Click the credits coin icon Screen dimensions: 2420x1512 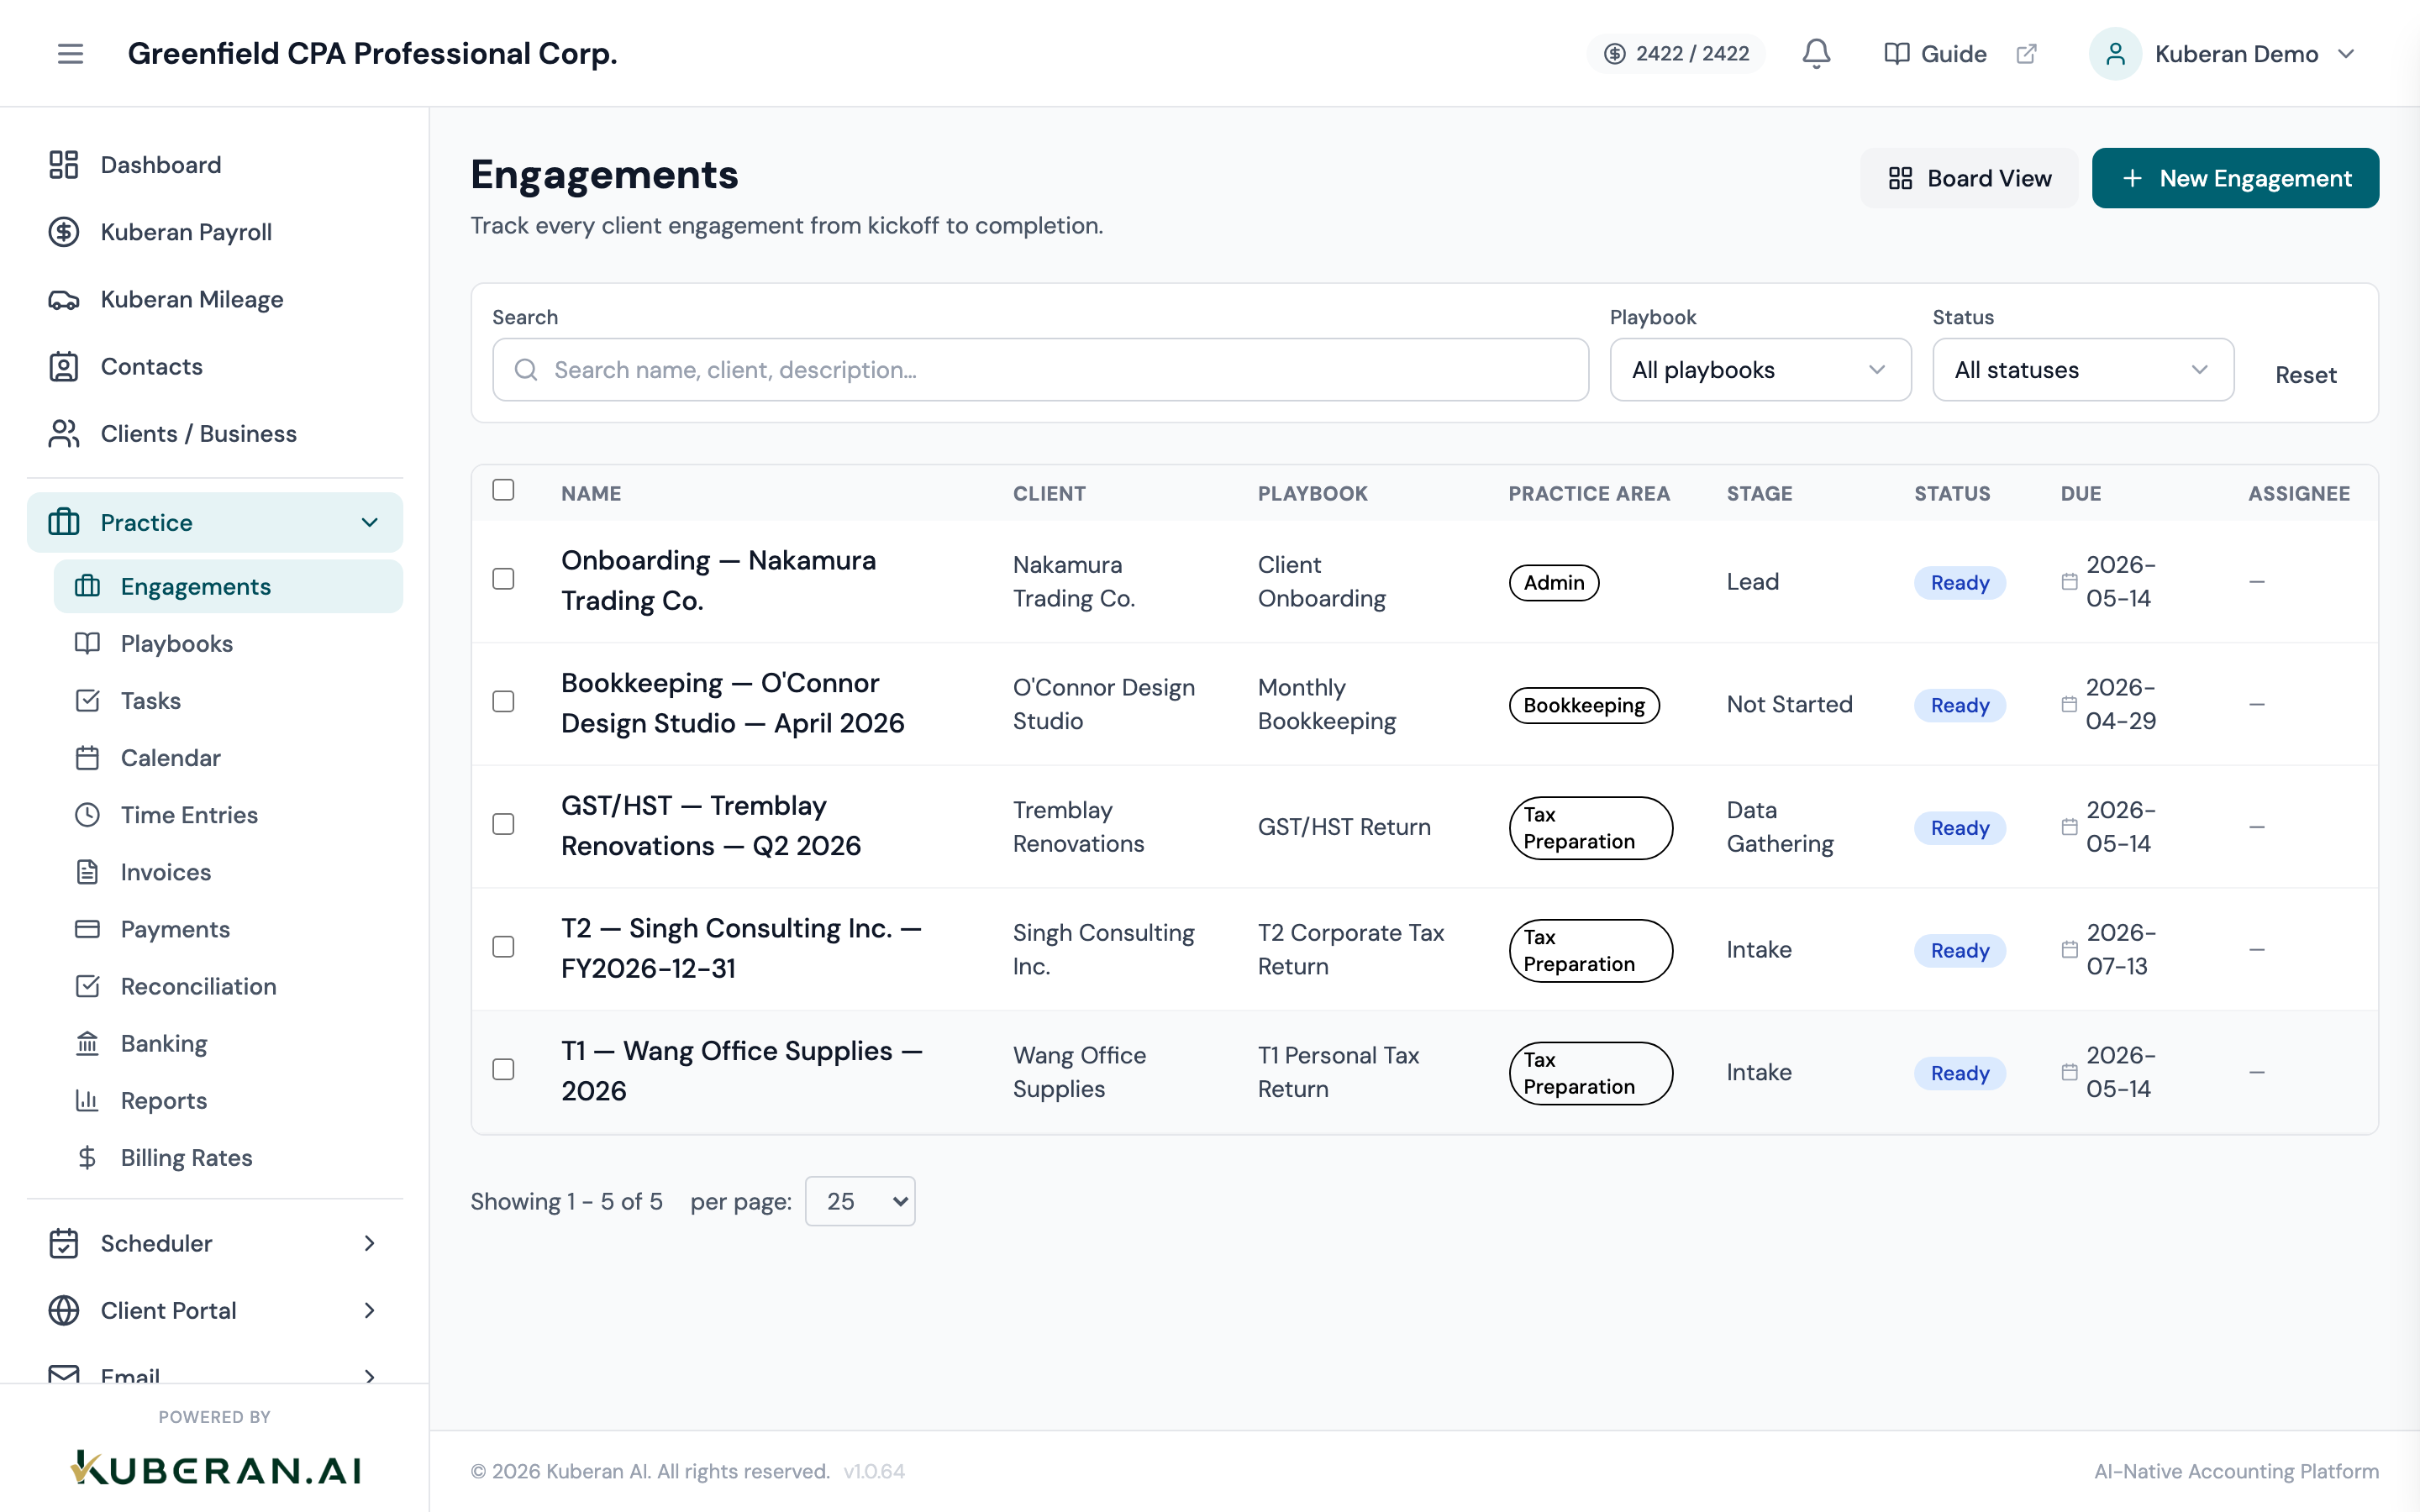[1614, 53]
